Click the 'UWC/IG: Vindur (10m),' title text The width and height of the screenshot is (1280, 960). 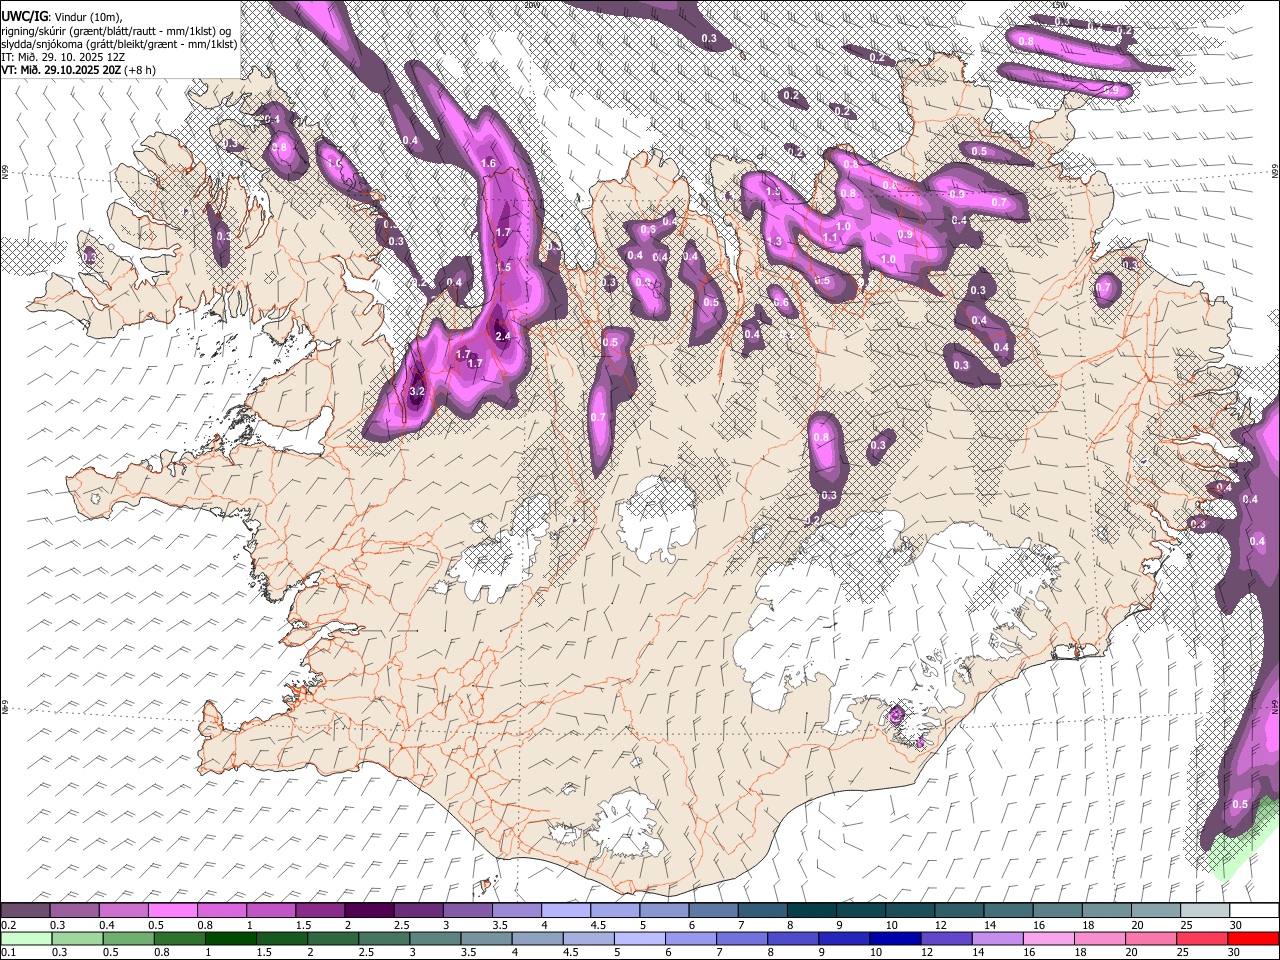click(61, 17)
